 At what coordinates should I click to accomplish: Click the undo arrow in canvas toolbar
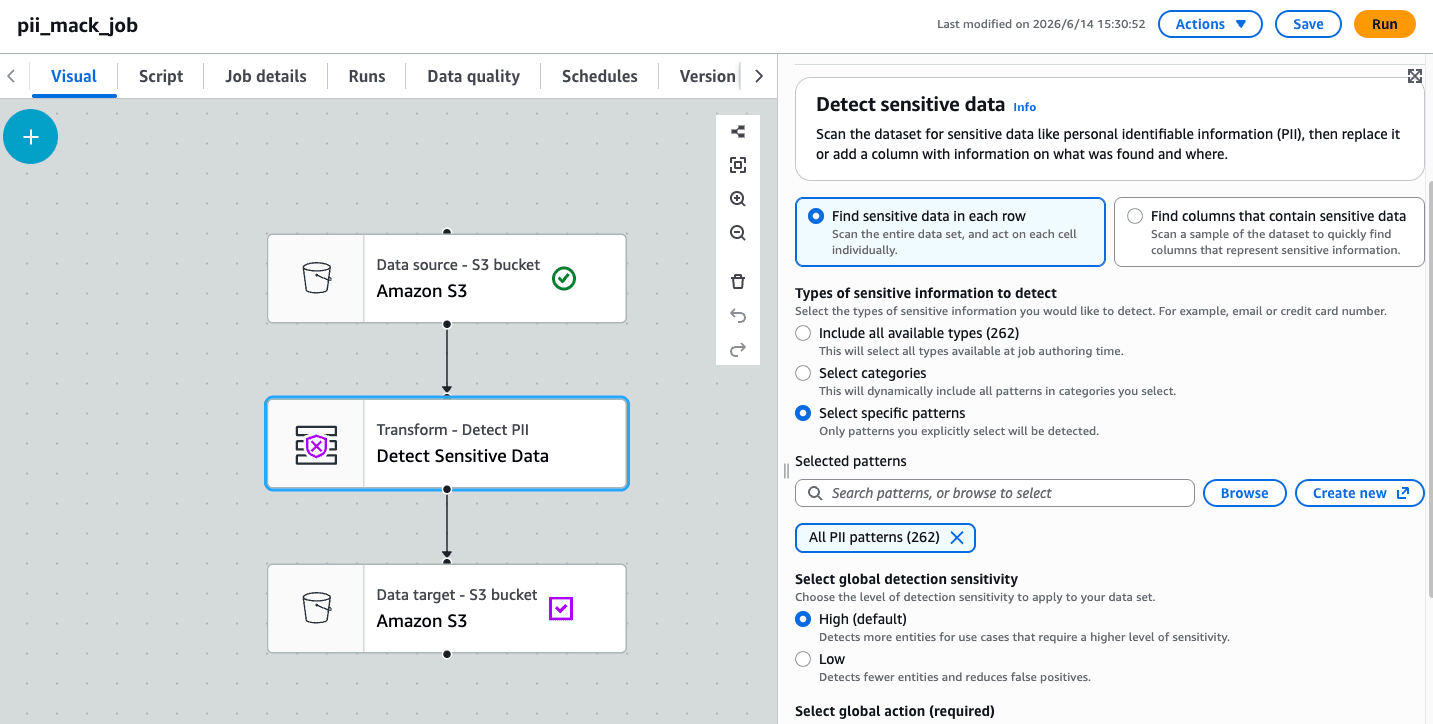(738, 316)
